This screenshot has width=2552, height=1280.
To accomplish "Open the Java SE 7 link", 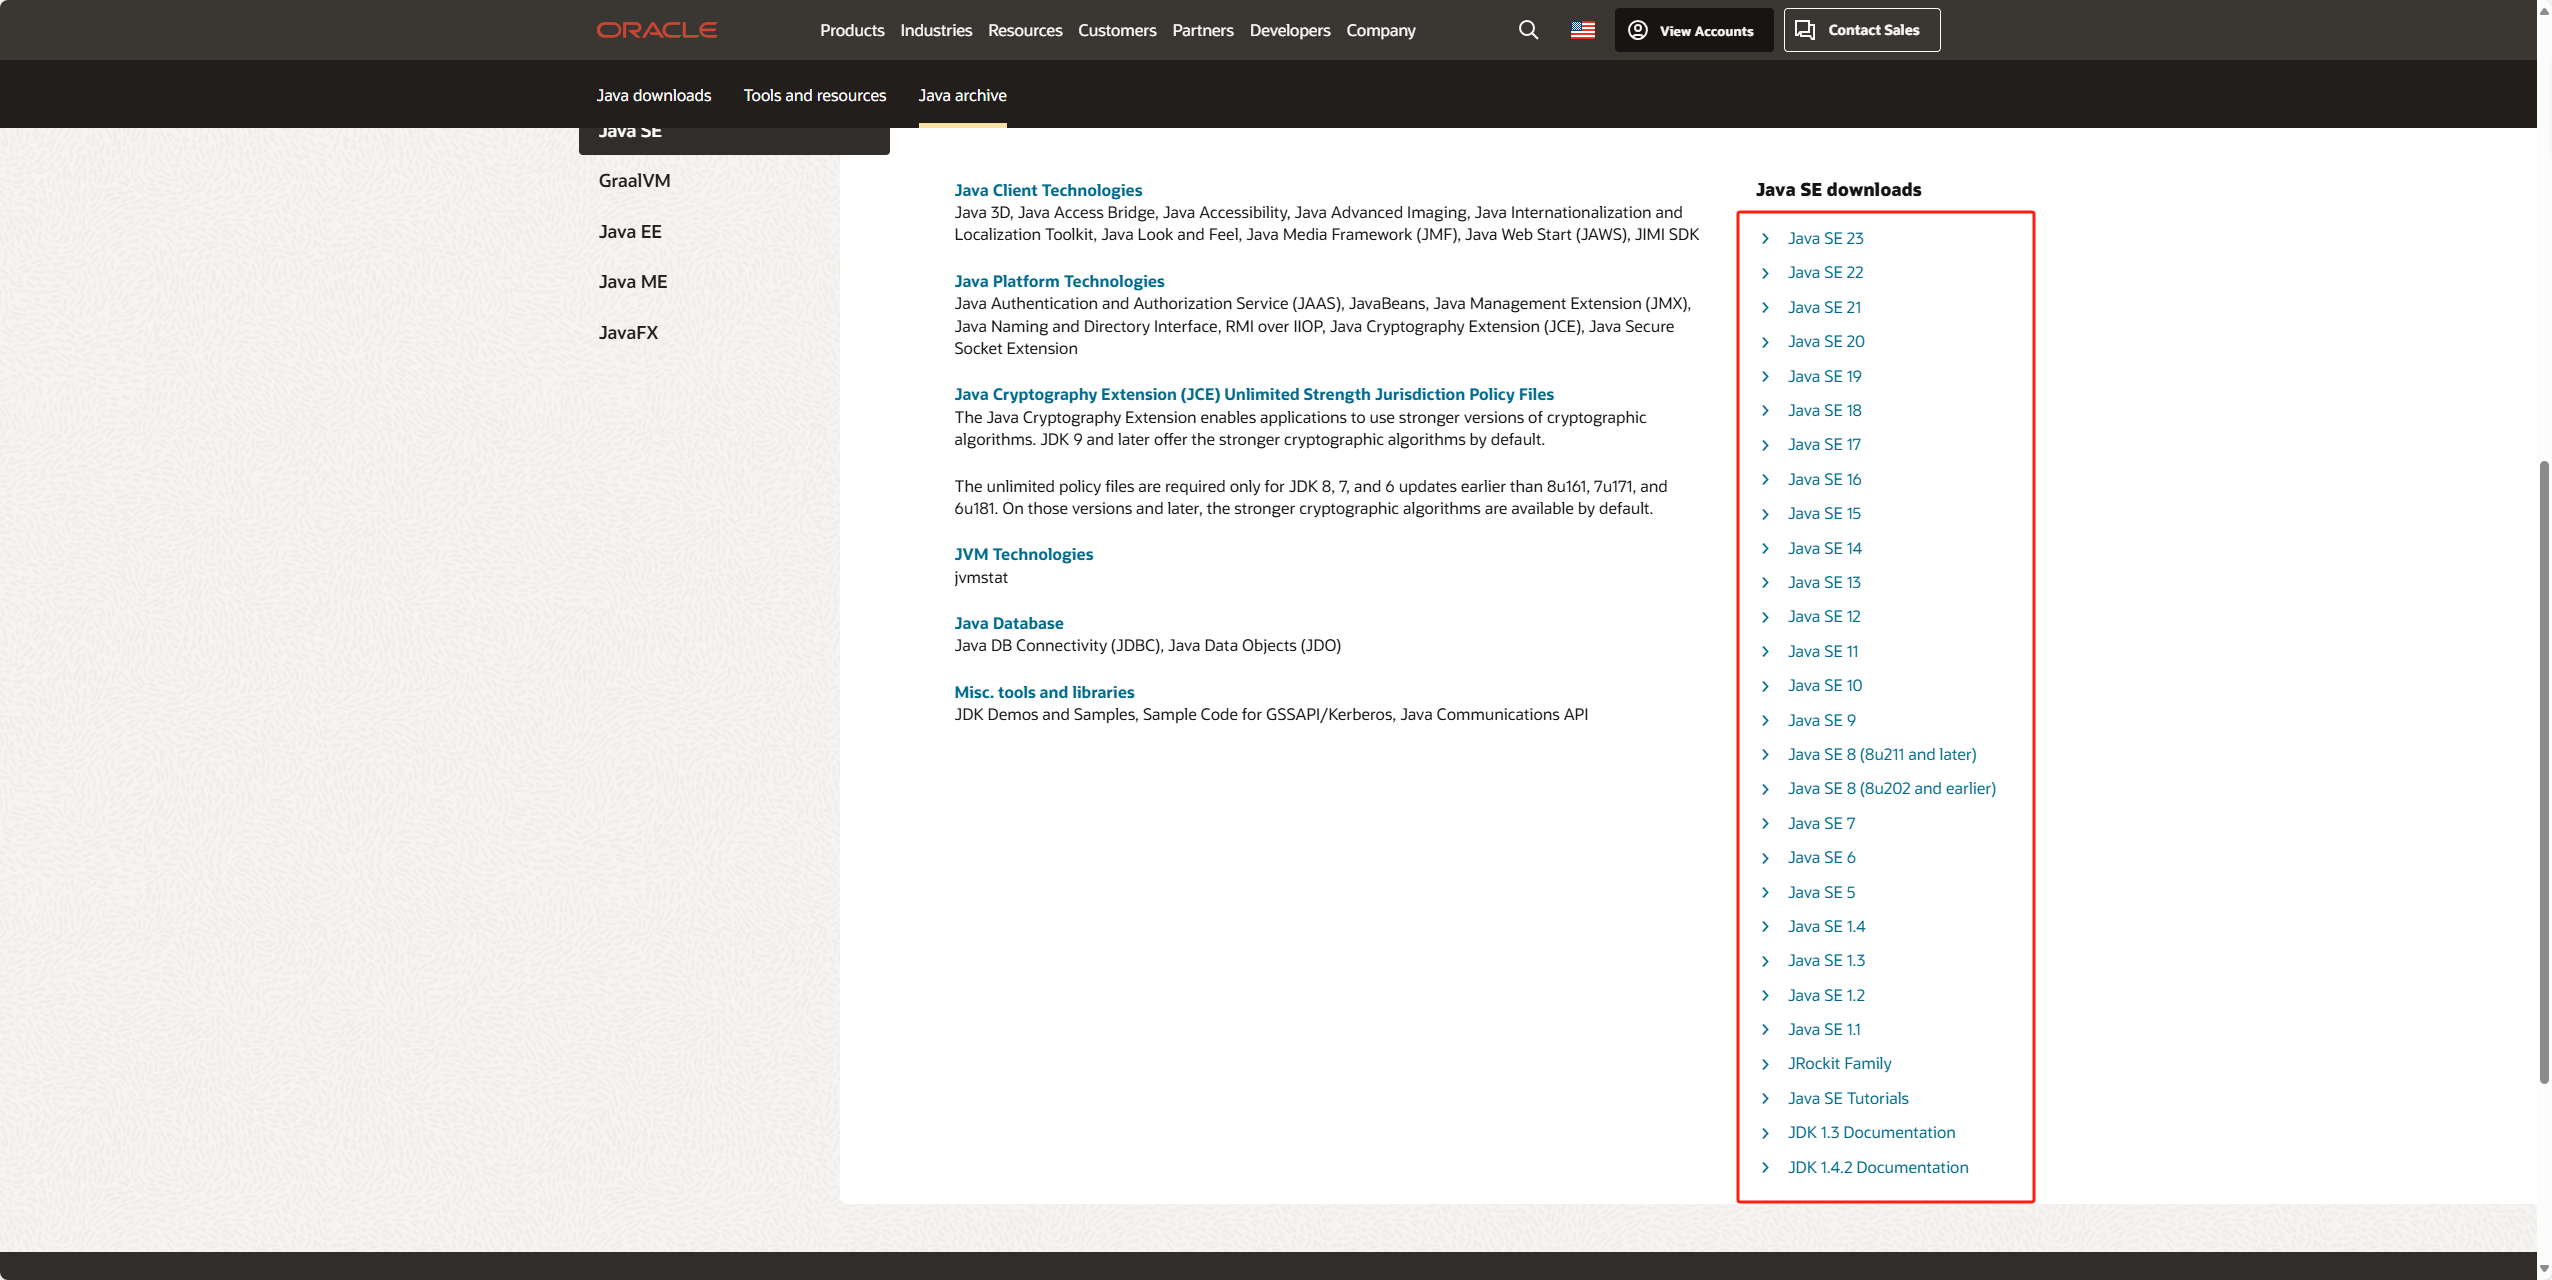I will pyautogui.click(x=1821, y=823).
